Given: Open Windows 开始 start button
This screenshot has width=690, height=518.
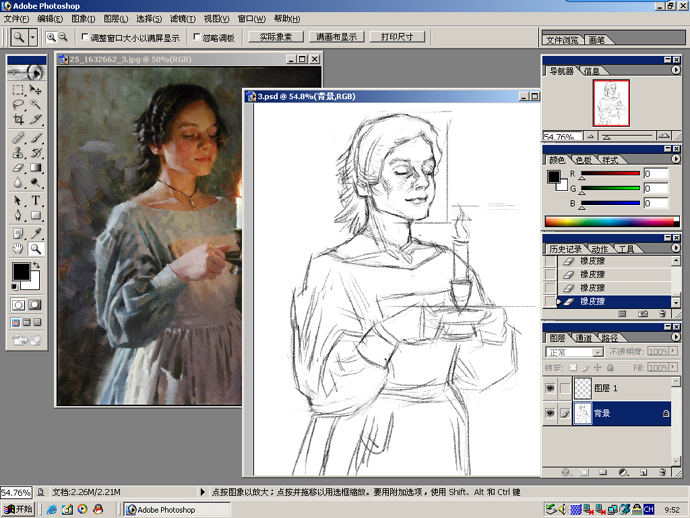Looking at the screenshot, I should [18, 509].
